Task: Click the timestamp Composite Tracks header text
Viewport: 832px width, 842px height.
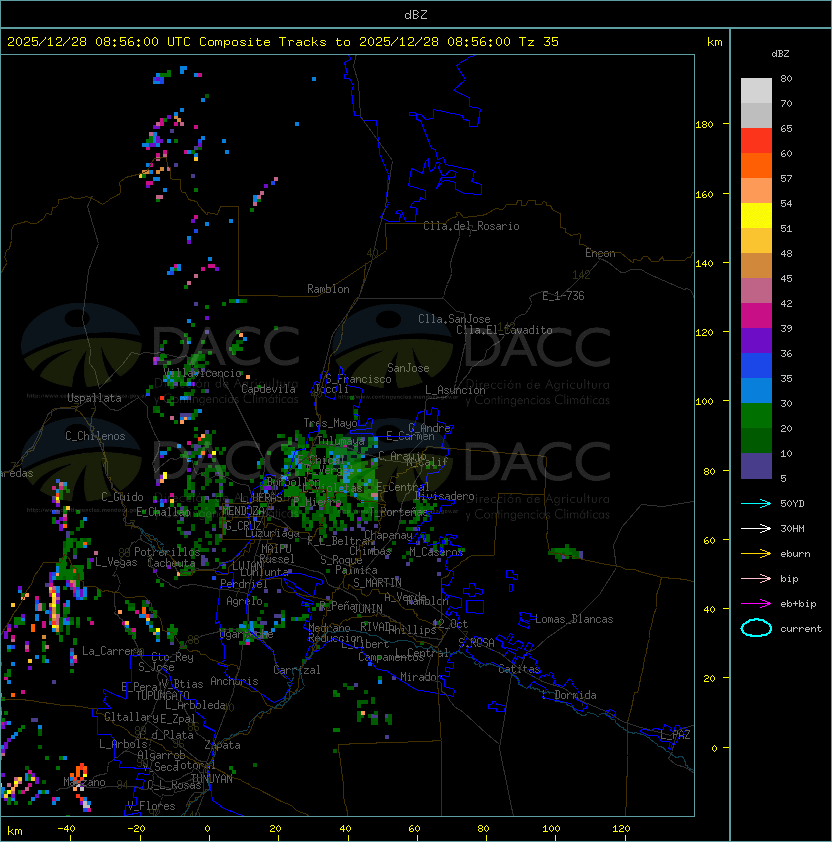Action: click(x=283, y=42)
